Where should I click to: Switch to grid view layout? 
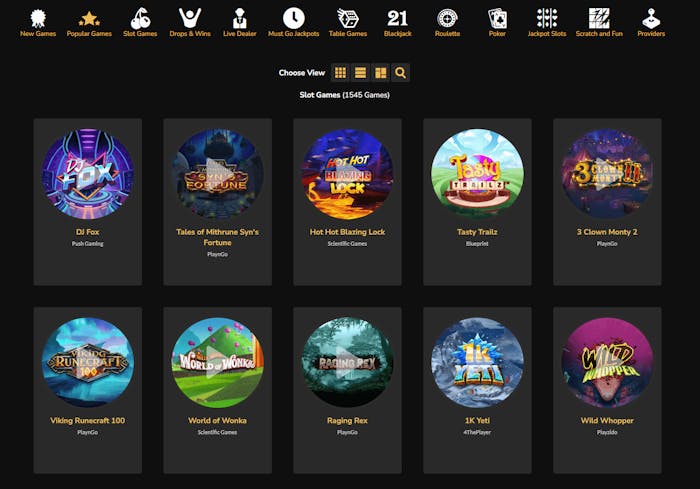pyautogui.click(x=340, y=72)
